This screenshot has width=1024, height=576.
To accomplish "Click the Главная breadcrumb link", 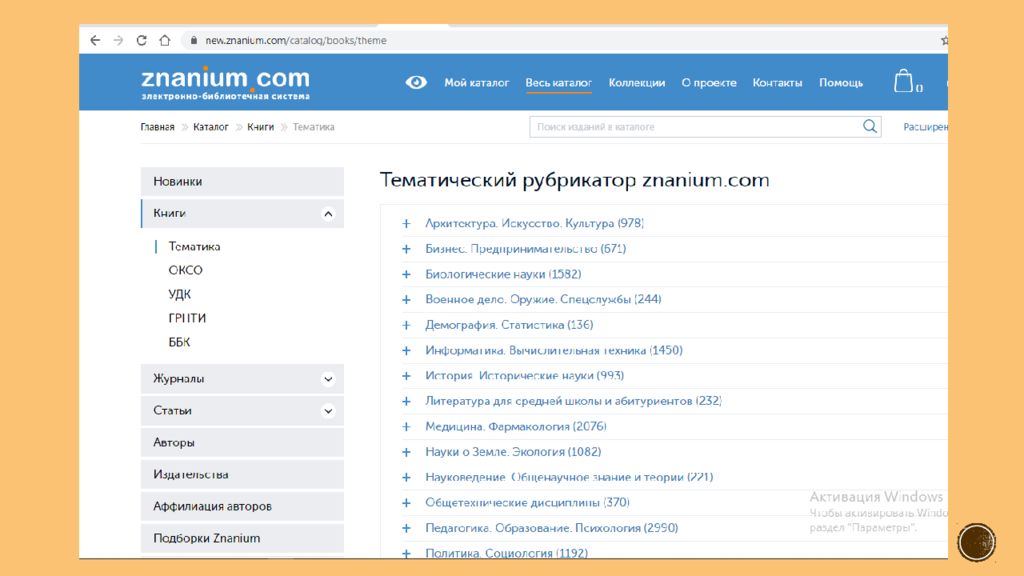I will tap(157, 127).
